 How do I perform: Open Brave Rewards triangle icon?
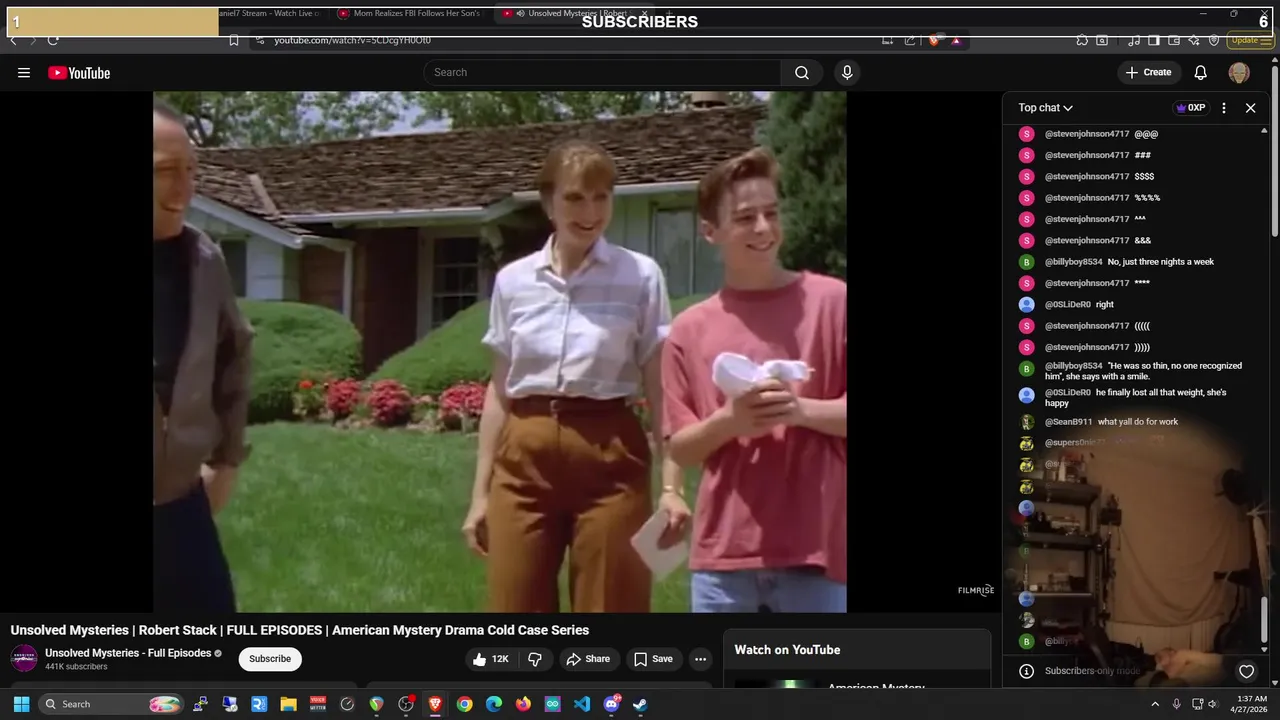[956, 40]
